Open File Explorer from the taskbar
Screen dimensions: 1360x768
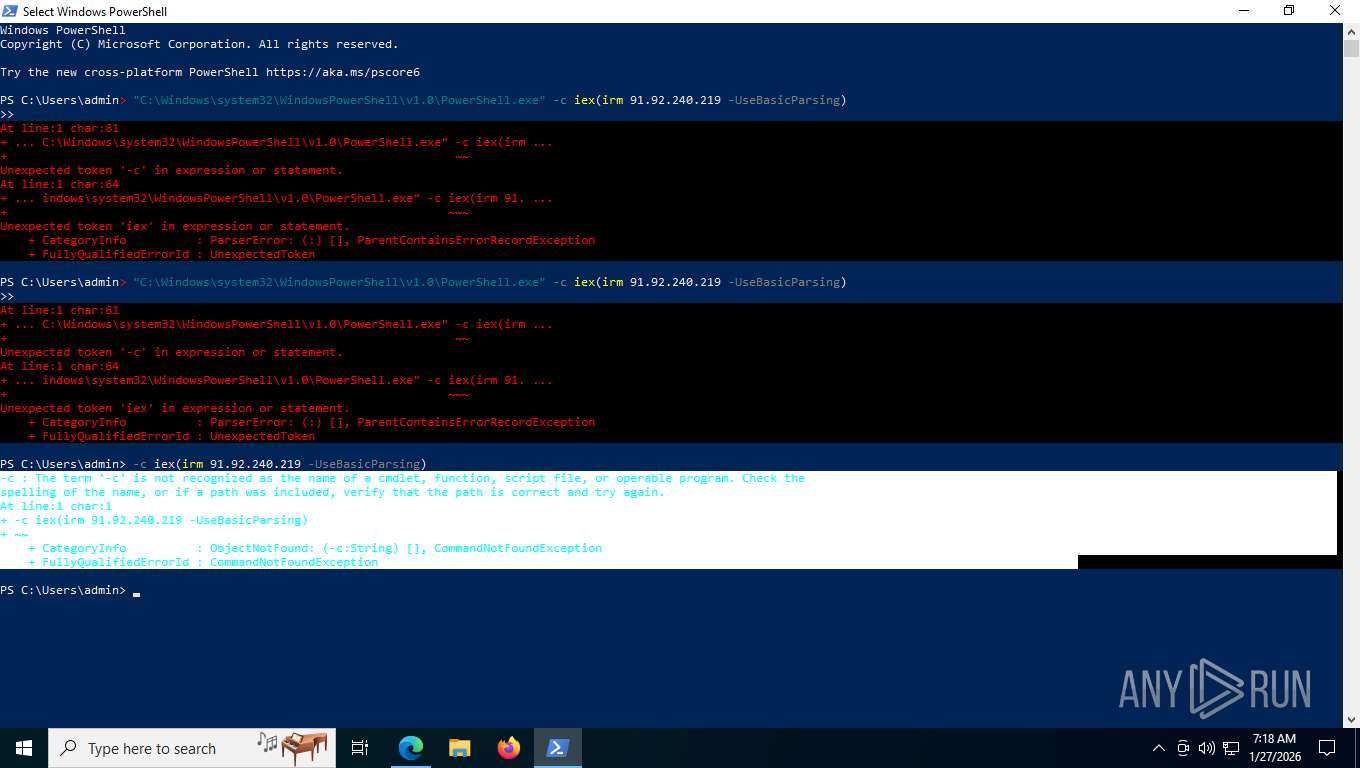459,748
